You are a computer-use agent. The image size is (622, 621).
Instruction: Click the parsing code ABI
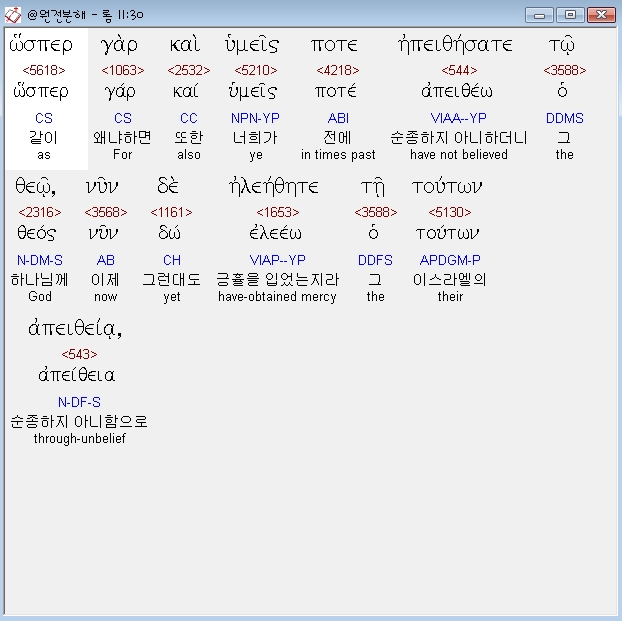(x=338, y=118)
